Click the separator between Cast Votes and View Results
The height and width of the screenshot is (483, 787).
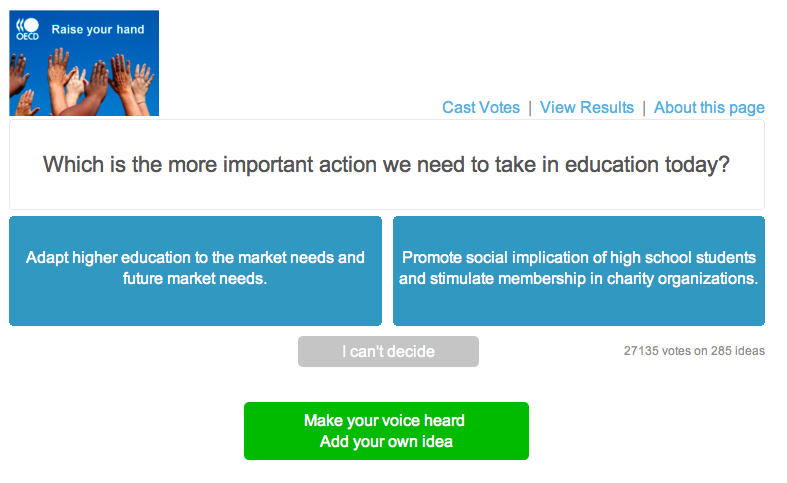pyautogui.click(x=530, y=108)
